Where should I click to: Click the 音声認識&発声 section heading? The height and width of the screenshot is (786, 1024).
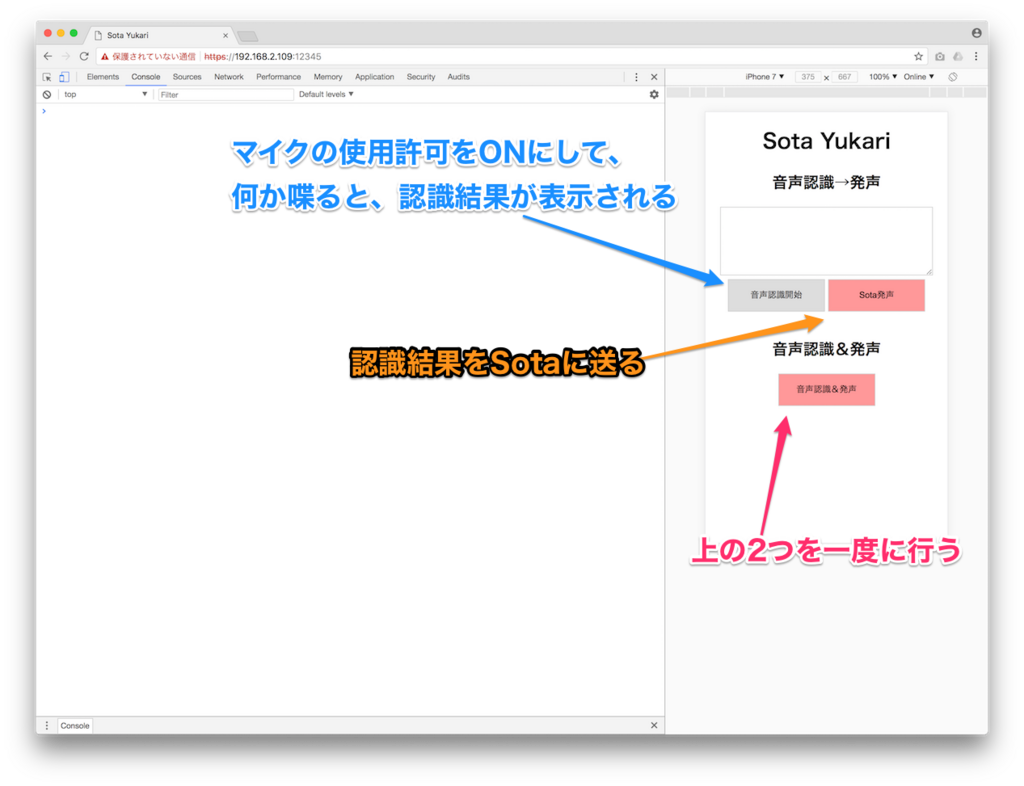click(826, 349)
